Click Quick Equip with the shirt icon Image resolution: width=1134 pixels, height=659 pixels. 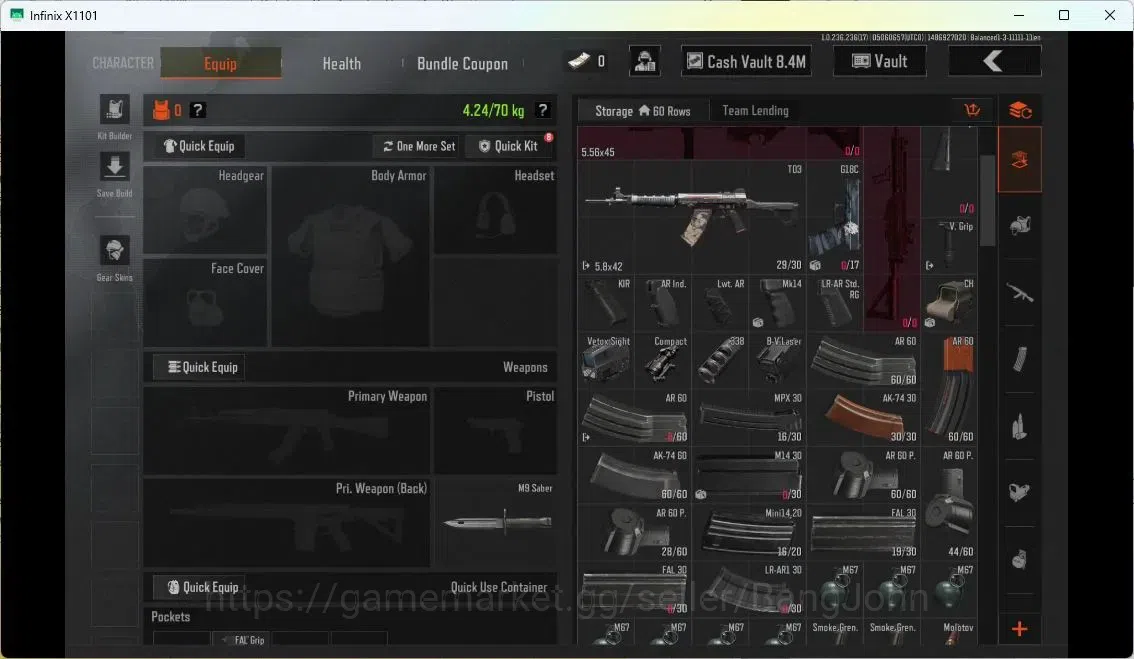[199, 146]
